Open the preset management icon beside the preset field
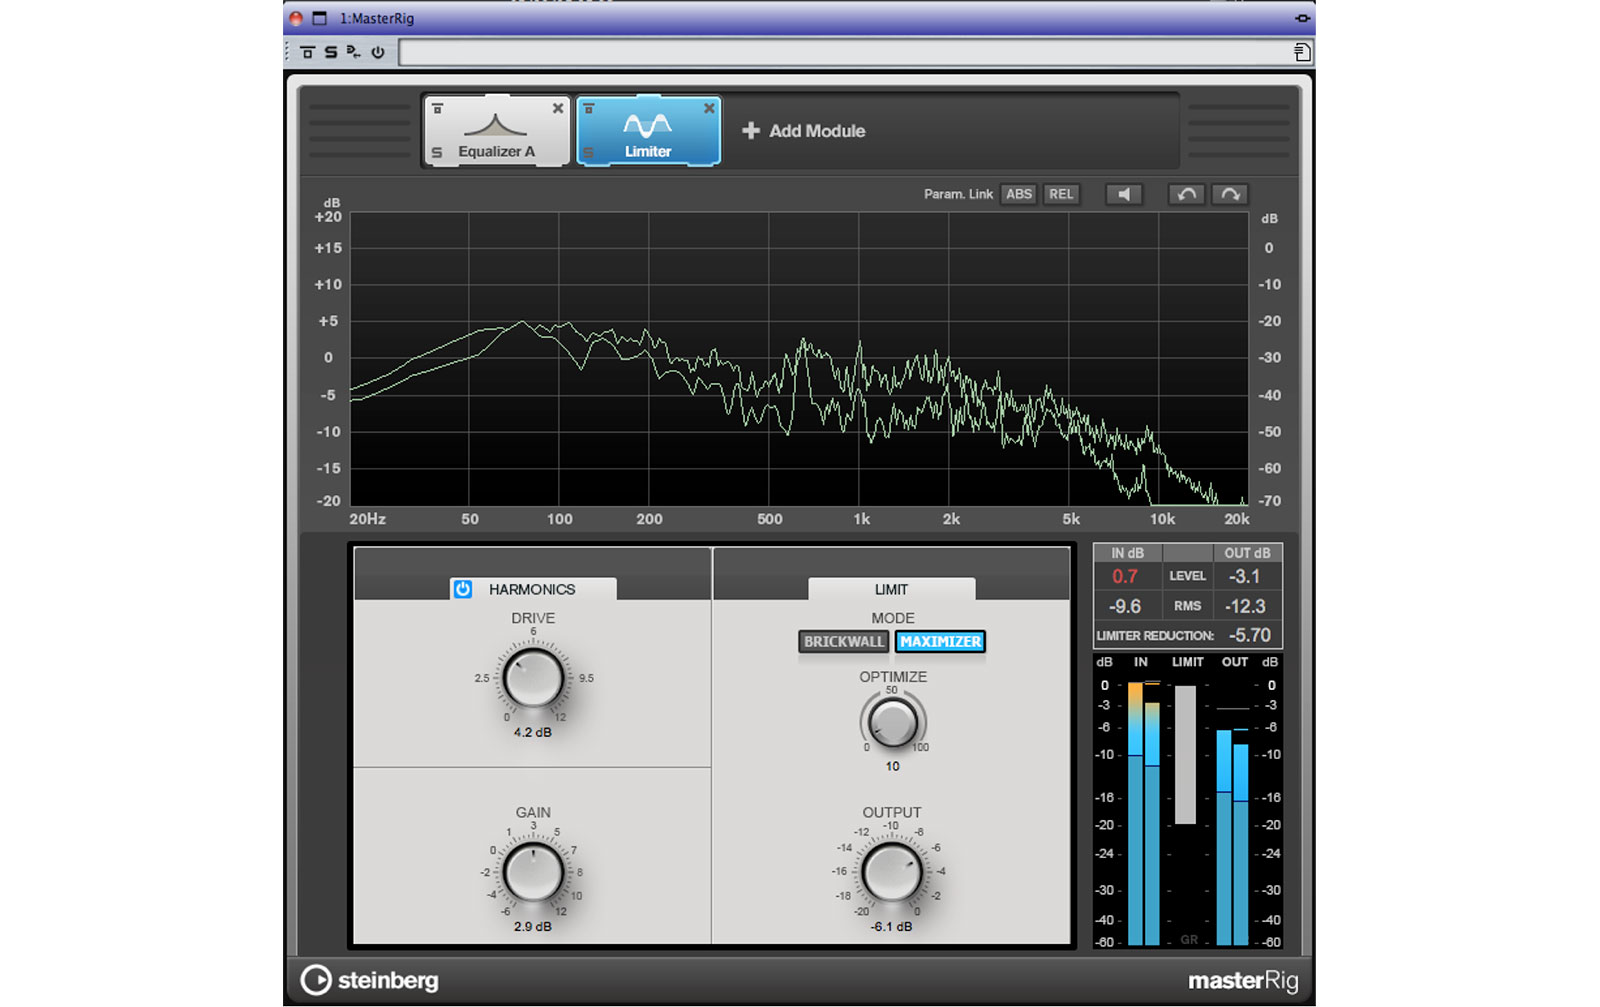Screen dimensions: 1600x1007 pos(1302,52)
